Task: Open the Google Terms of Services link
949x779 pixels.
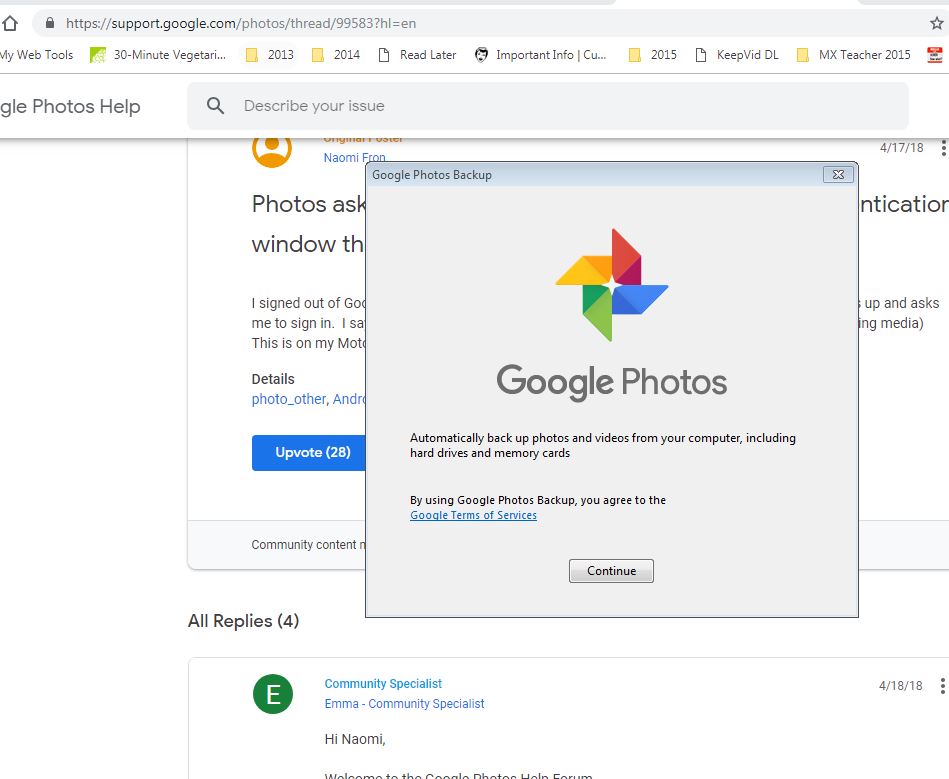Action: (473, 515)
